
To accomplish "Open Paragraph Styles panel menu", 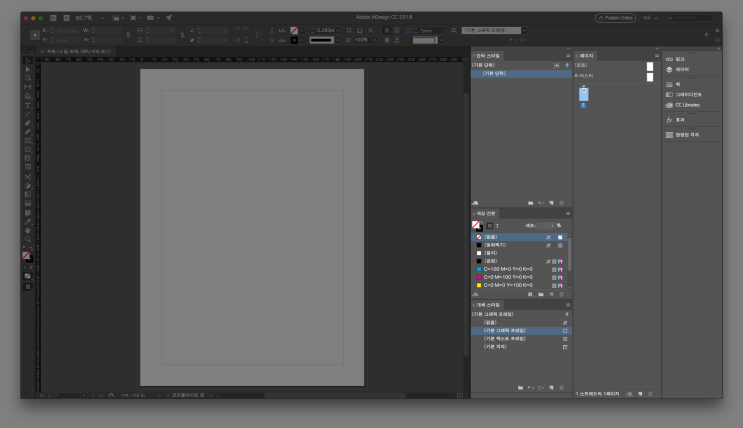I will coord(568,56).
